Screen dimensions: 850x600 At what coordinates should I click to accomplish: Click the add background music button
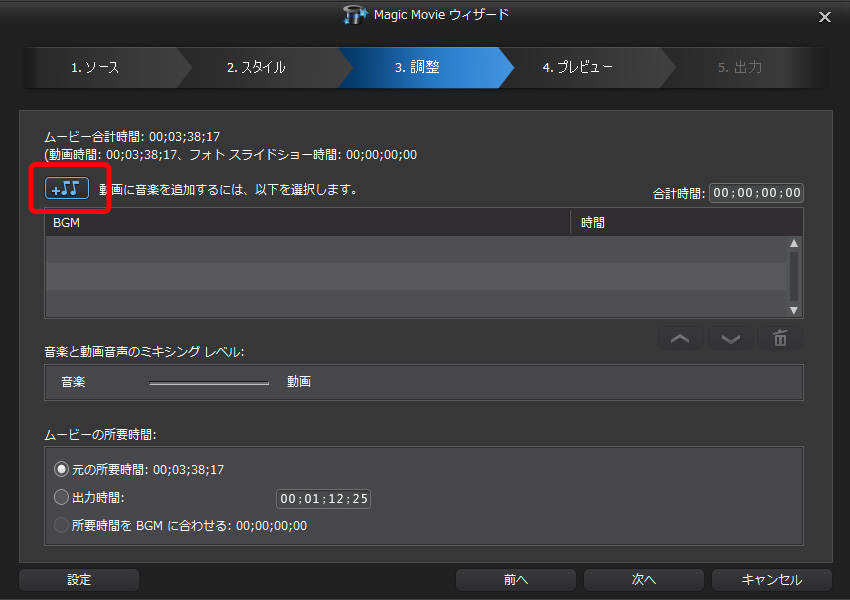tap(68, 189)
